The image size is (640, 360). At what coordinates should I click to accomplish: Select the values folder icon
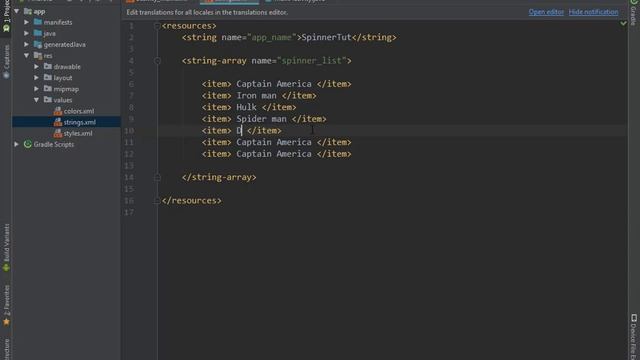point(48,100)
